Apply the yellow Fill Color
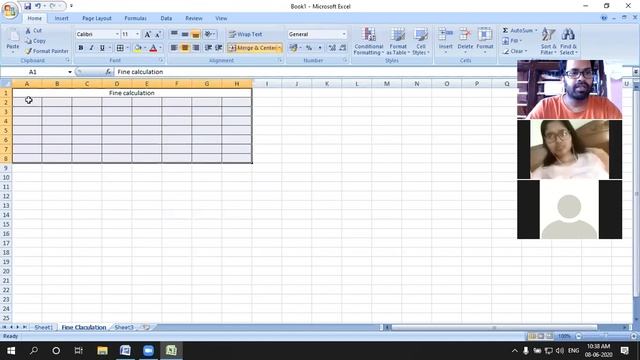This screenshot has width=640, height=360. click(138, 48)
